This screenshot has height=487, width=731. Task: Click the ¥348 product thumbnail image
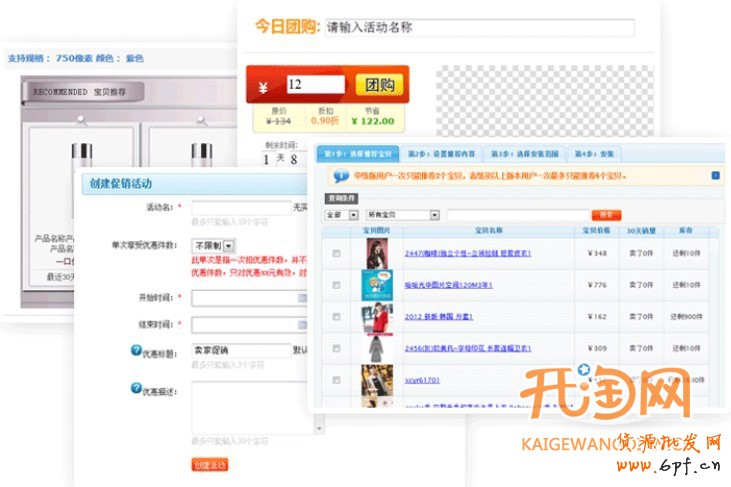pyautogui.click(x=377, y=253)
